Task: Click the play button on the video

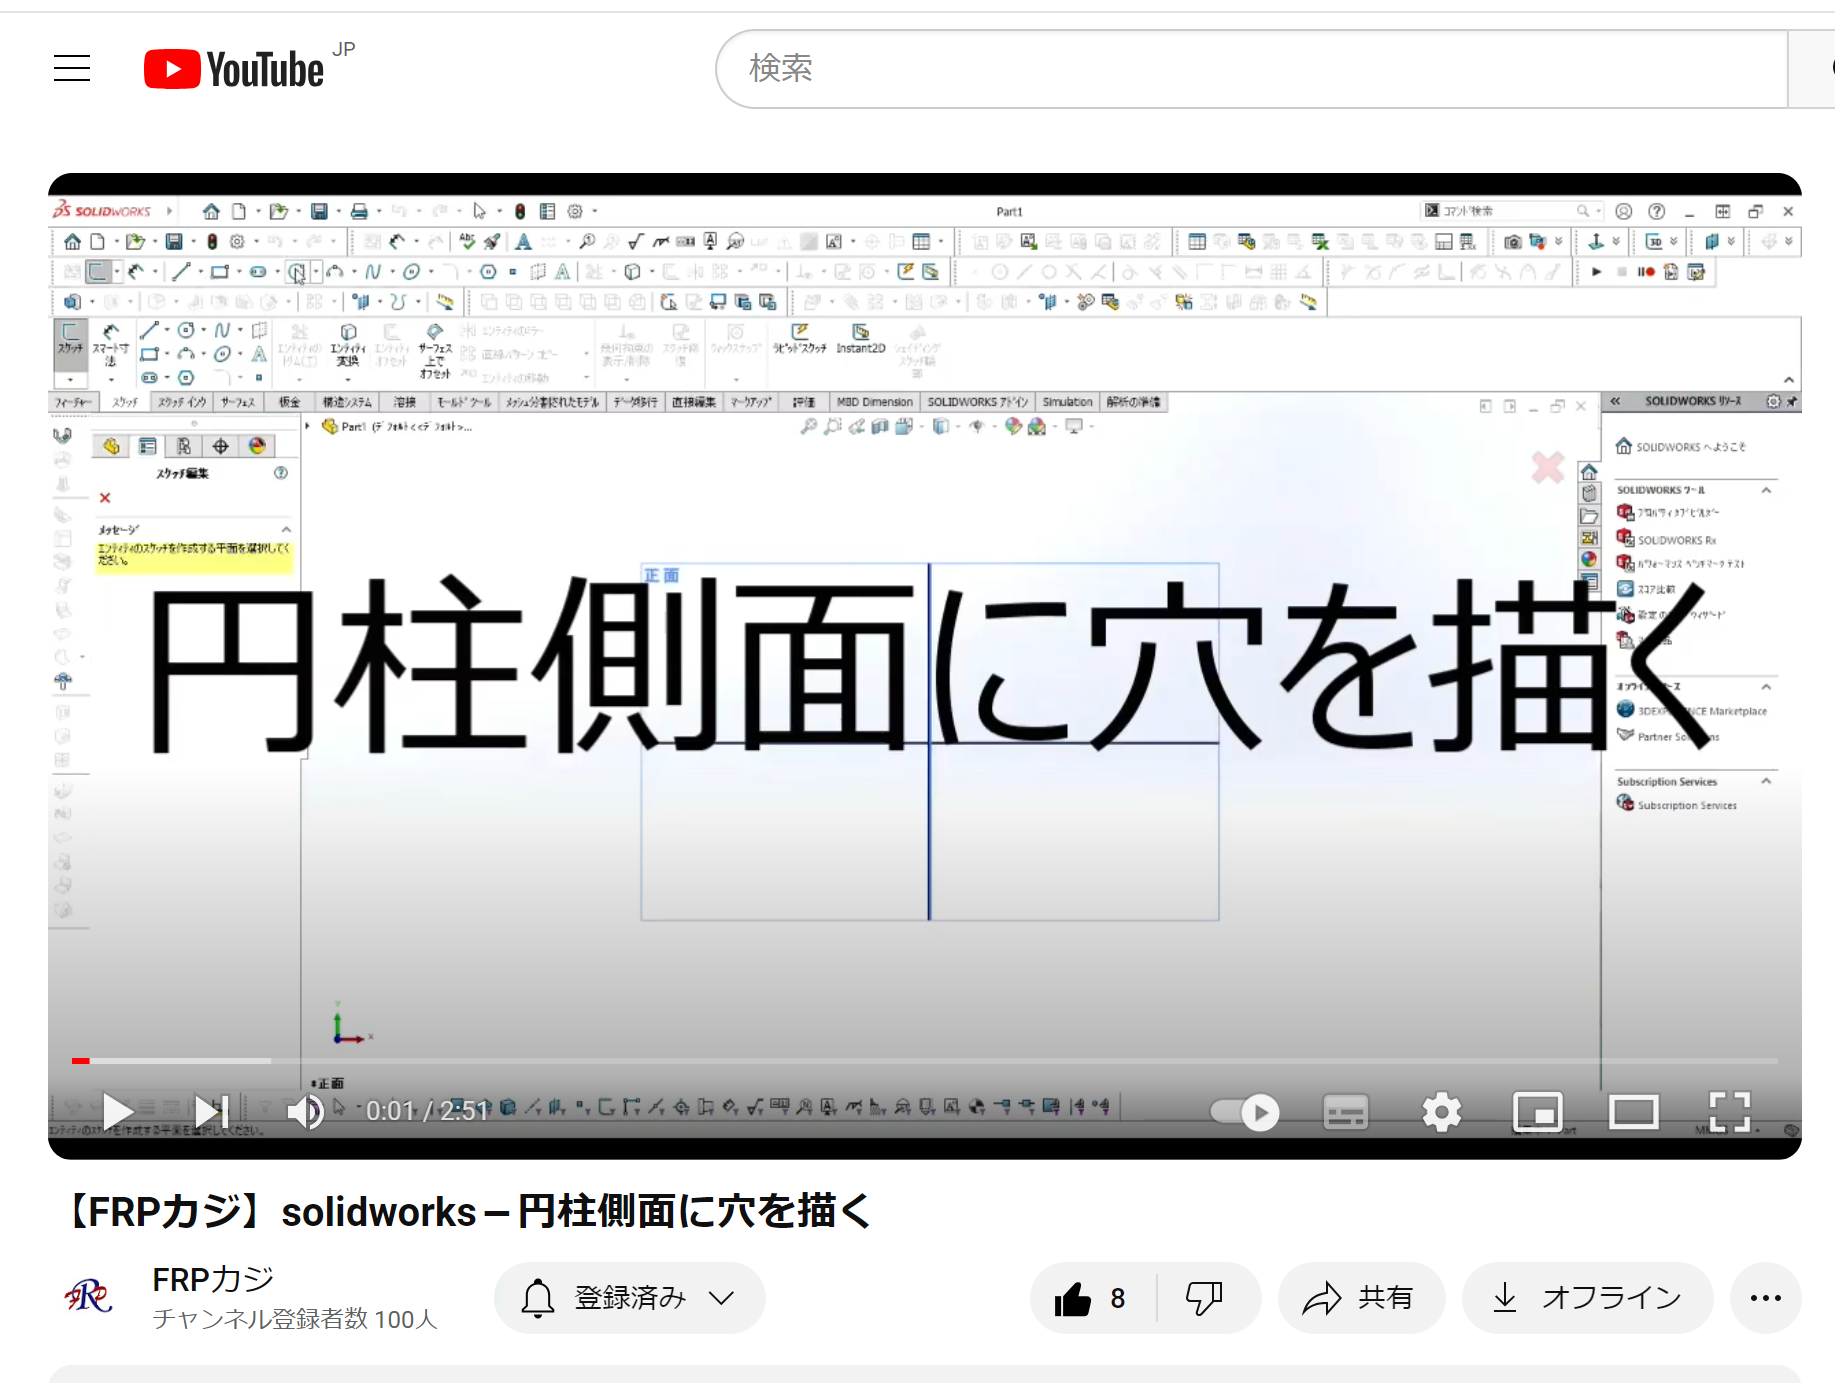Action: [x=117, y=1111]
